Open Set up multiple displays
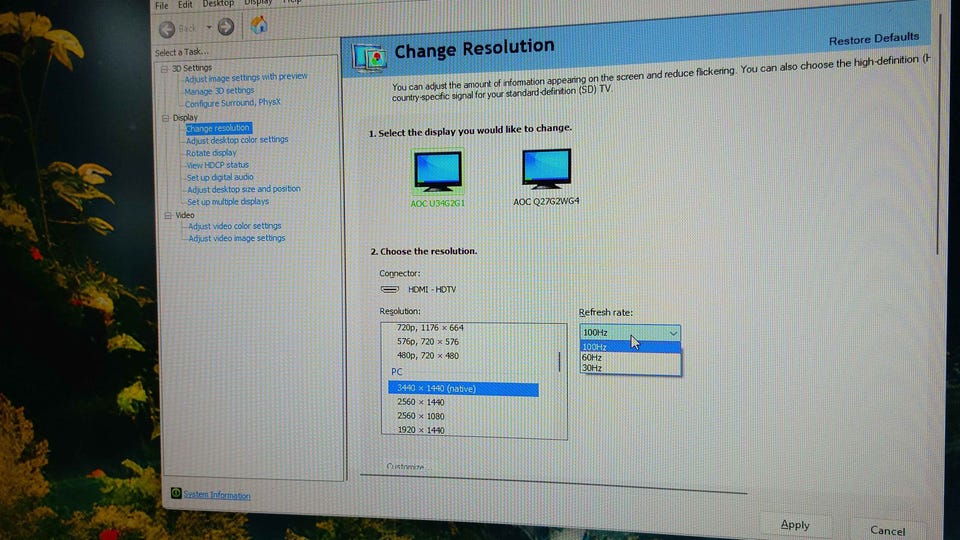 (x=228, y=202)
